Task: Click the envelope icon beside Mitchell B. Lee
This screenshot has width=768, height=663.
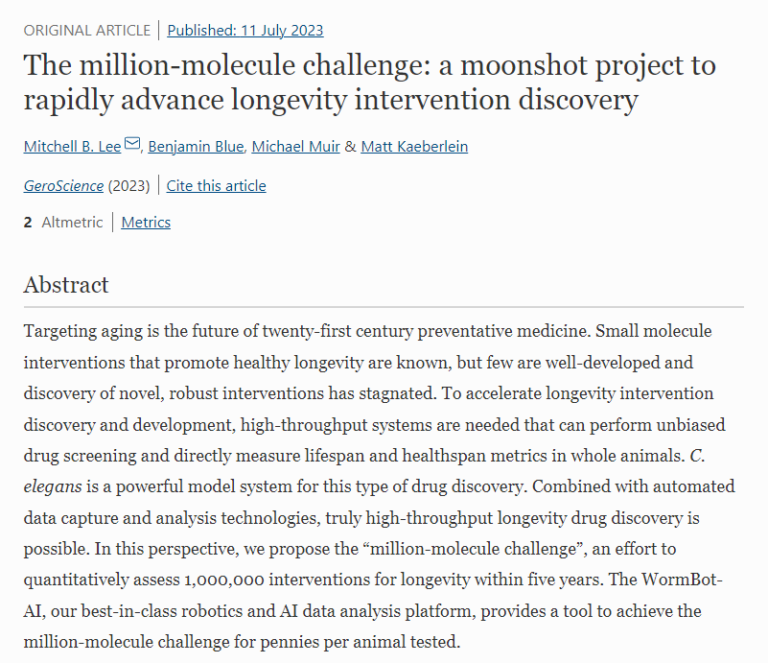Action: click(x=133, y=146)
